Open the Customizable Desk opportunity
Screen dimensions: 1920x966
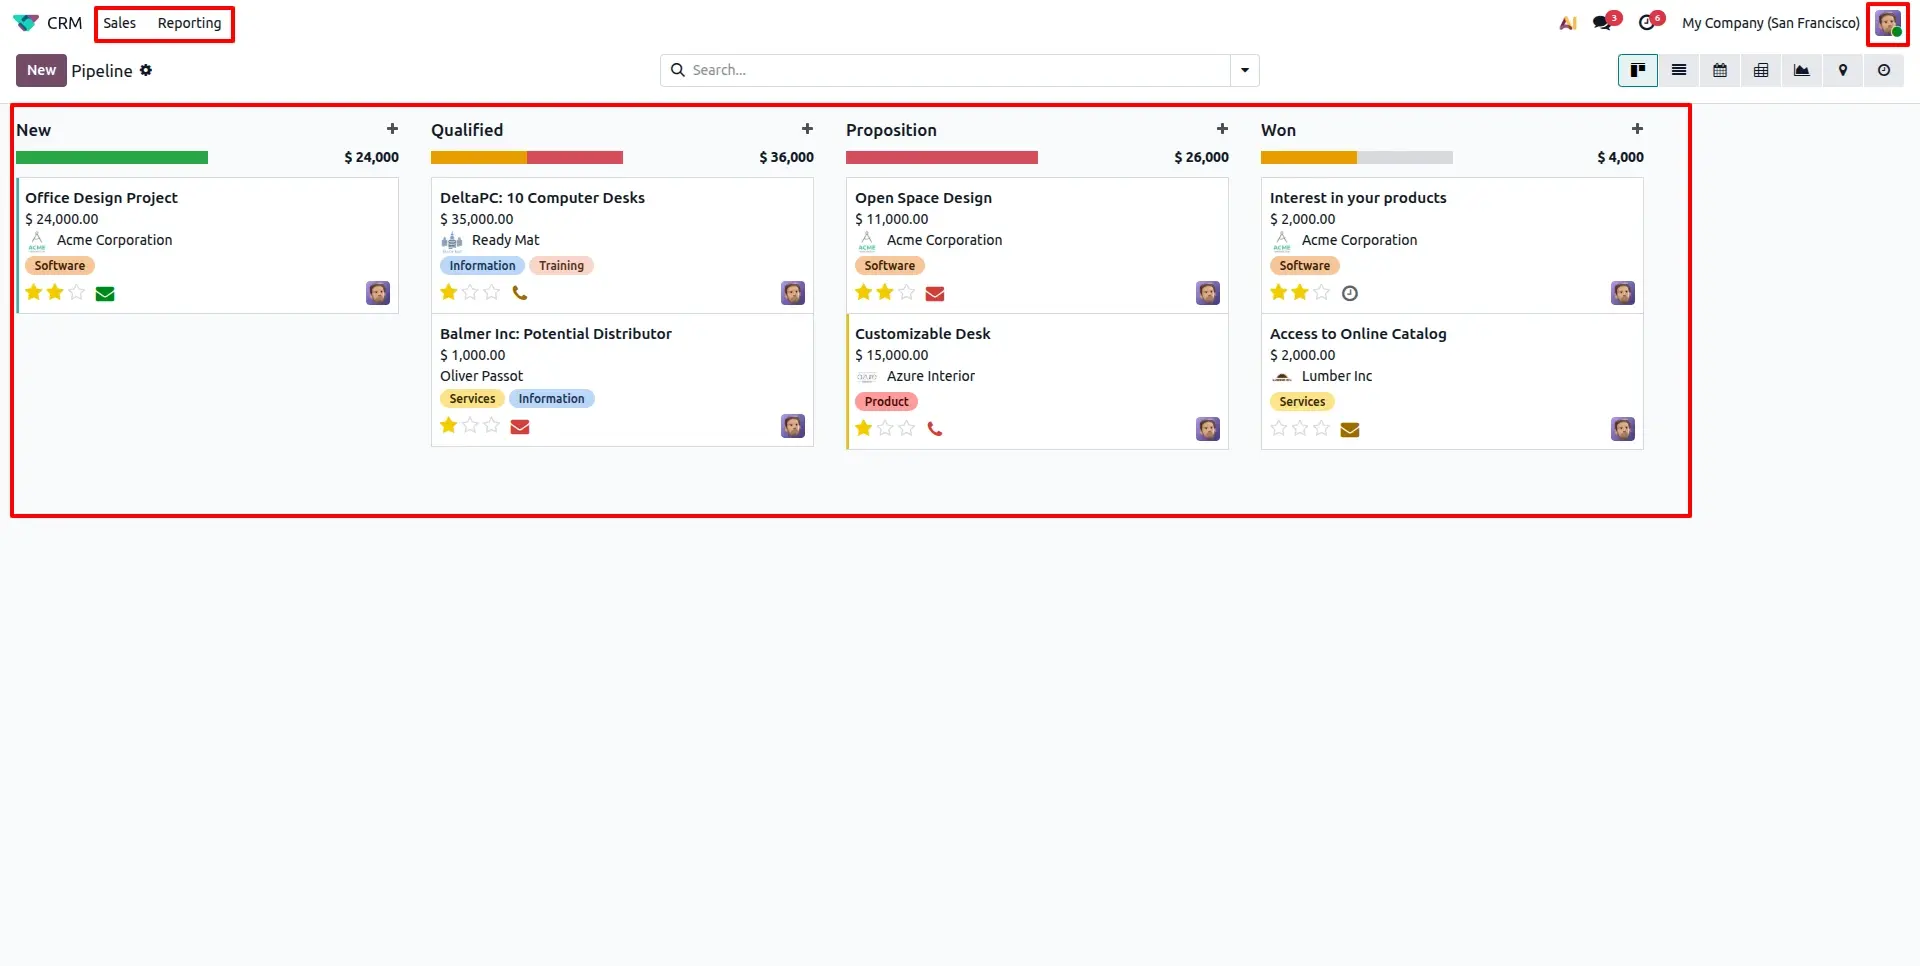click(1037, 381)
